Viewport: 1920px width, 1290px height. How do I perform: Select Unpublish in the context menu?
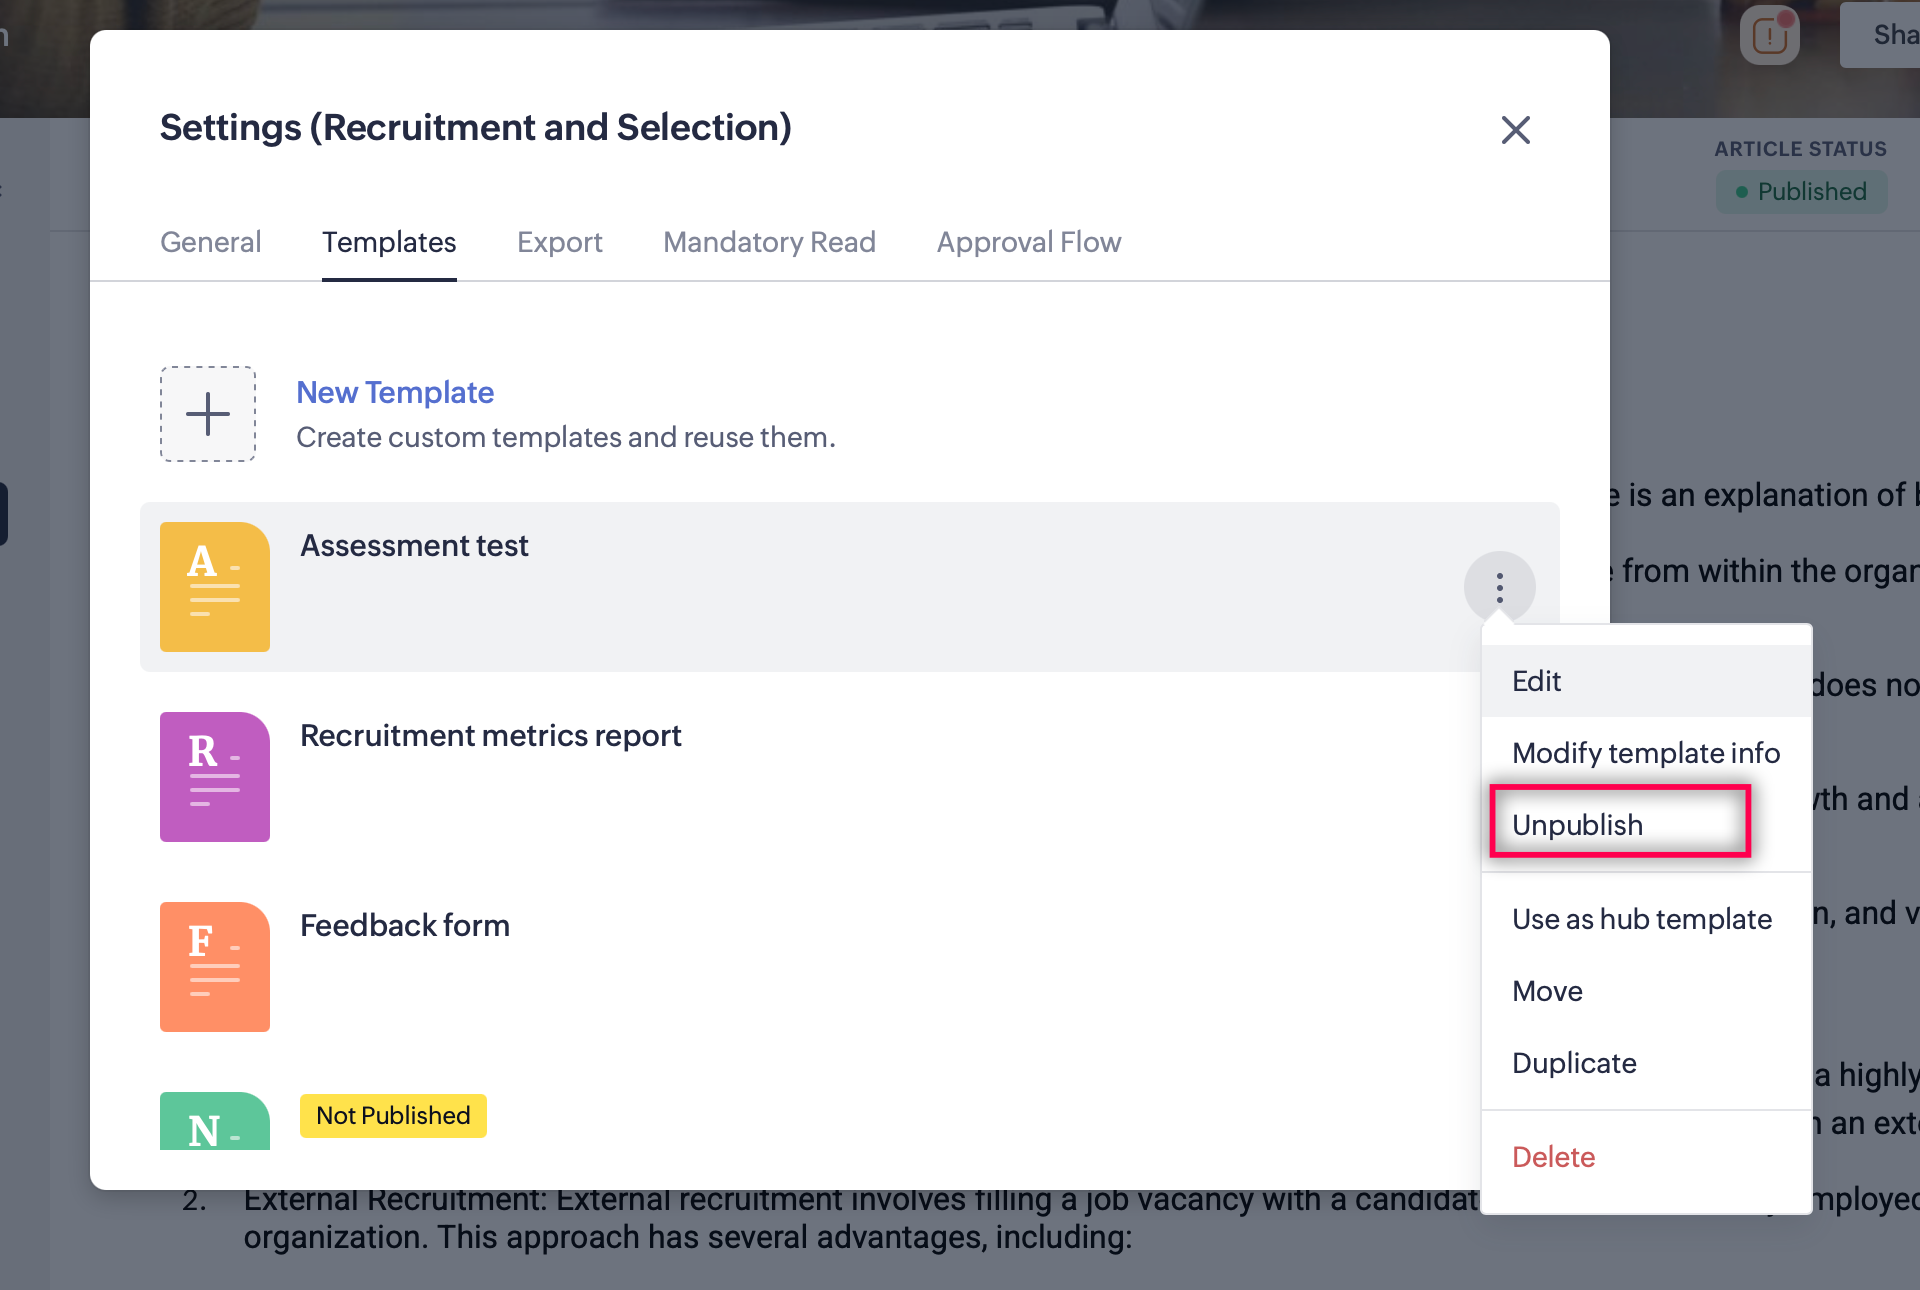tap(1577, 825)
